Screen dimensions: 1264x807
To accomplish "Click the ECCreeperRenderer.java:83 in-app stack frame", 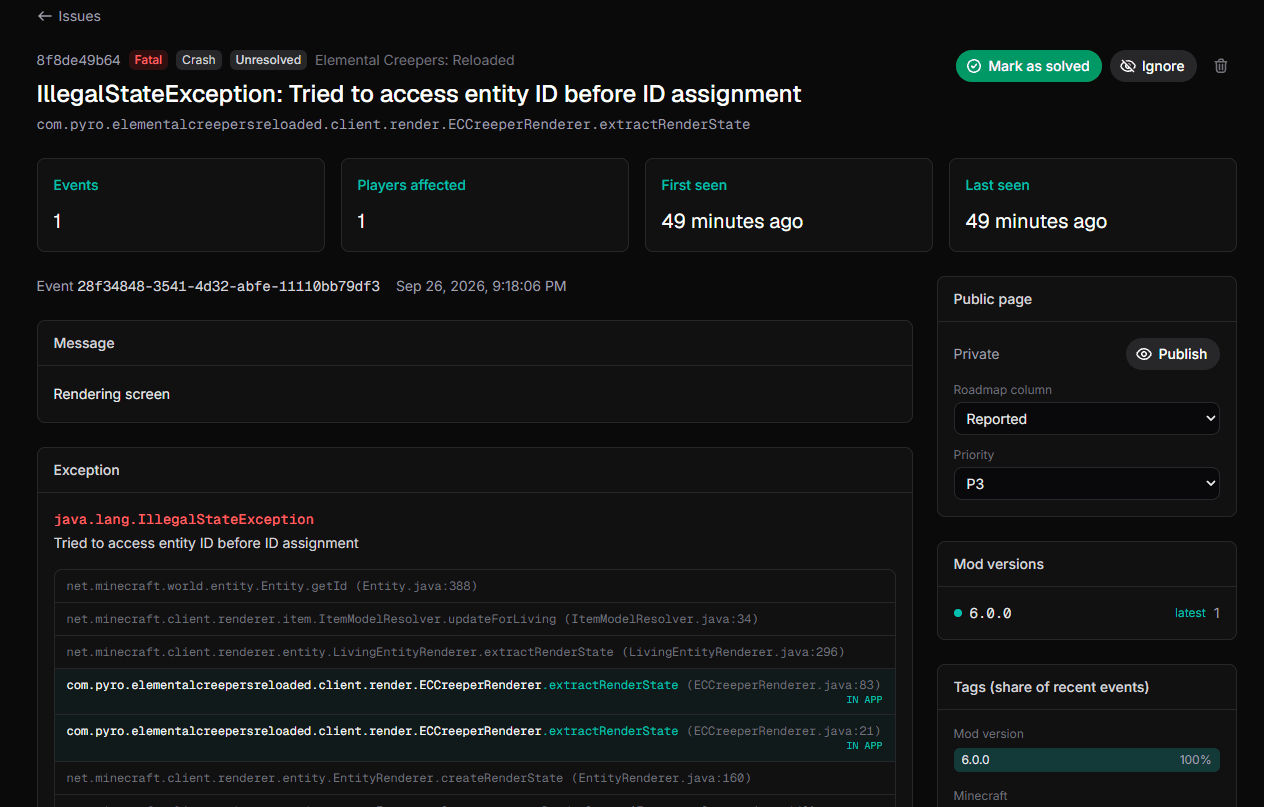I will coord(475,691).
